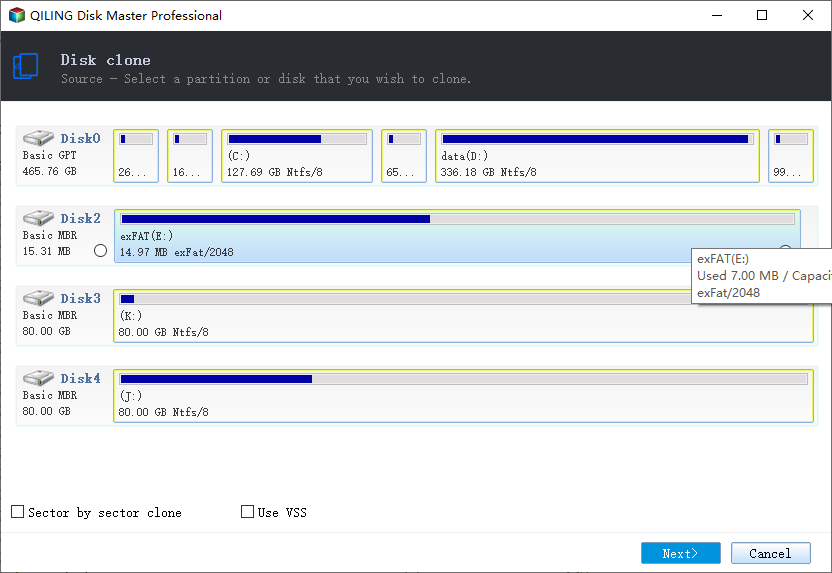Minimize the QILING Disk Master window
Screen dimensions: 832x573
tap(717, 15)
